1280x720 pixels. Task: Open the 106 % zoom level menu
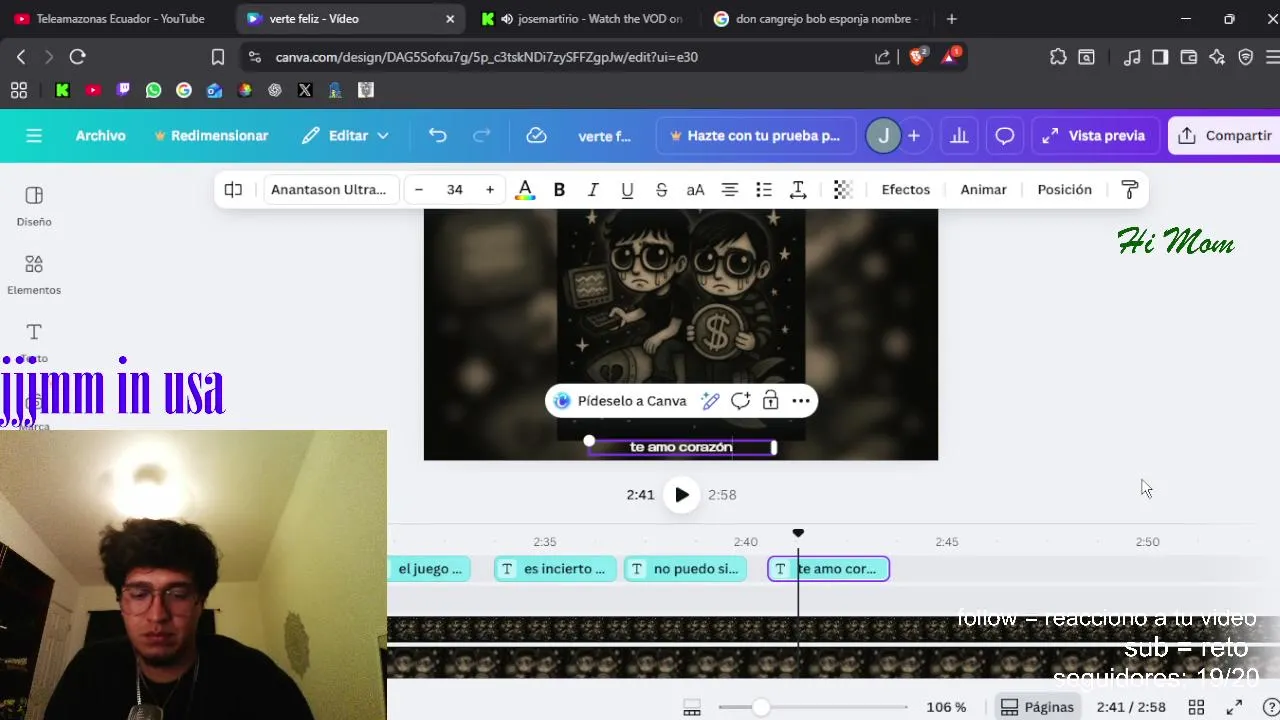[946, 707]
